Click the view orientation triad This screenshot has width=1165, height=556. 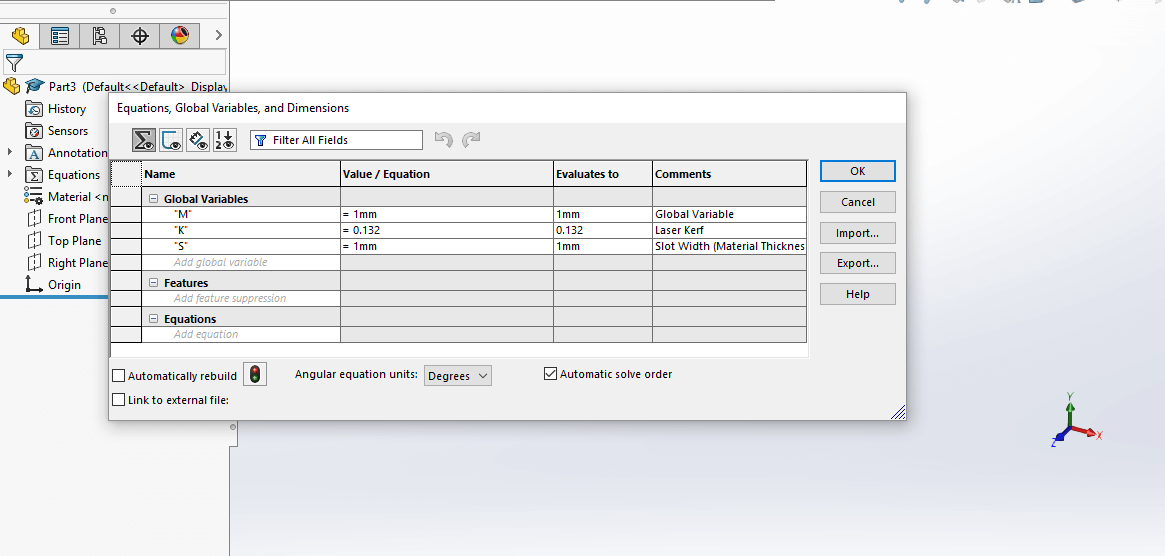pyautogui.click(x=1076, y=421)
